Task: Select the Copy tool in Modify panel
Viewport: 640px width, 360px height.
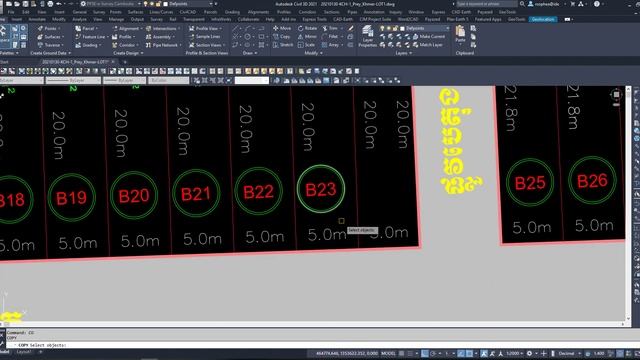Action: (282, 36)
